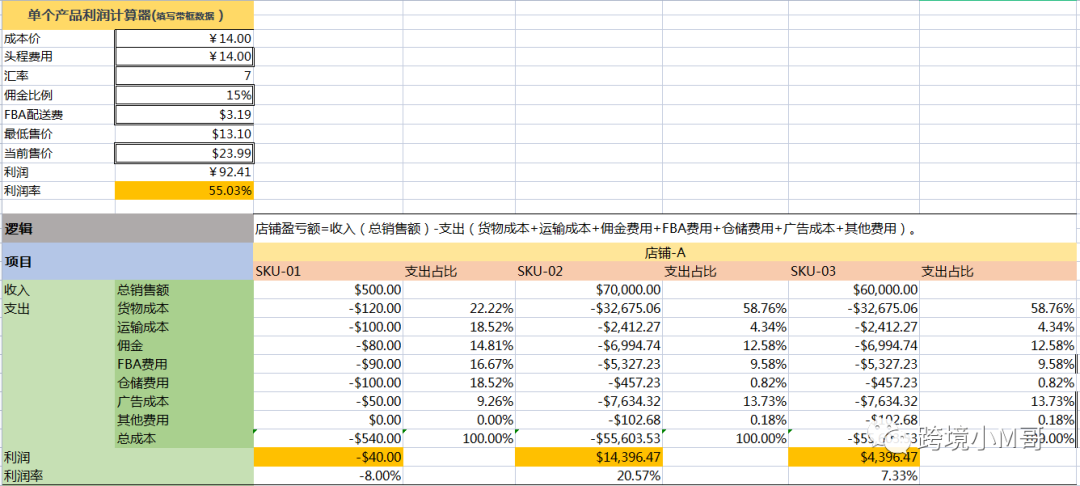This screenshot has height=486, width=1080.
Task: Click the $70,000.00 total sales cell
Action: coord(588,290)
